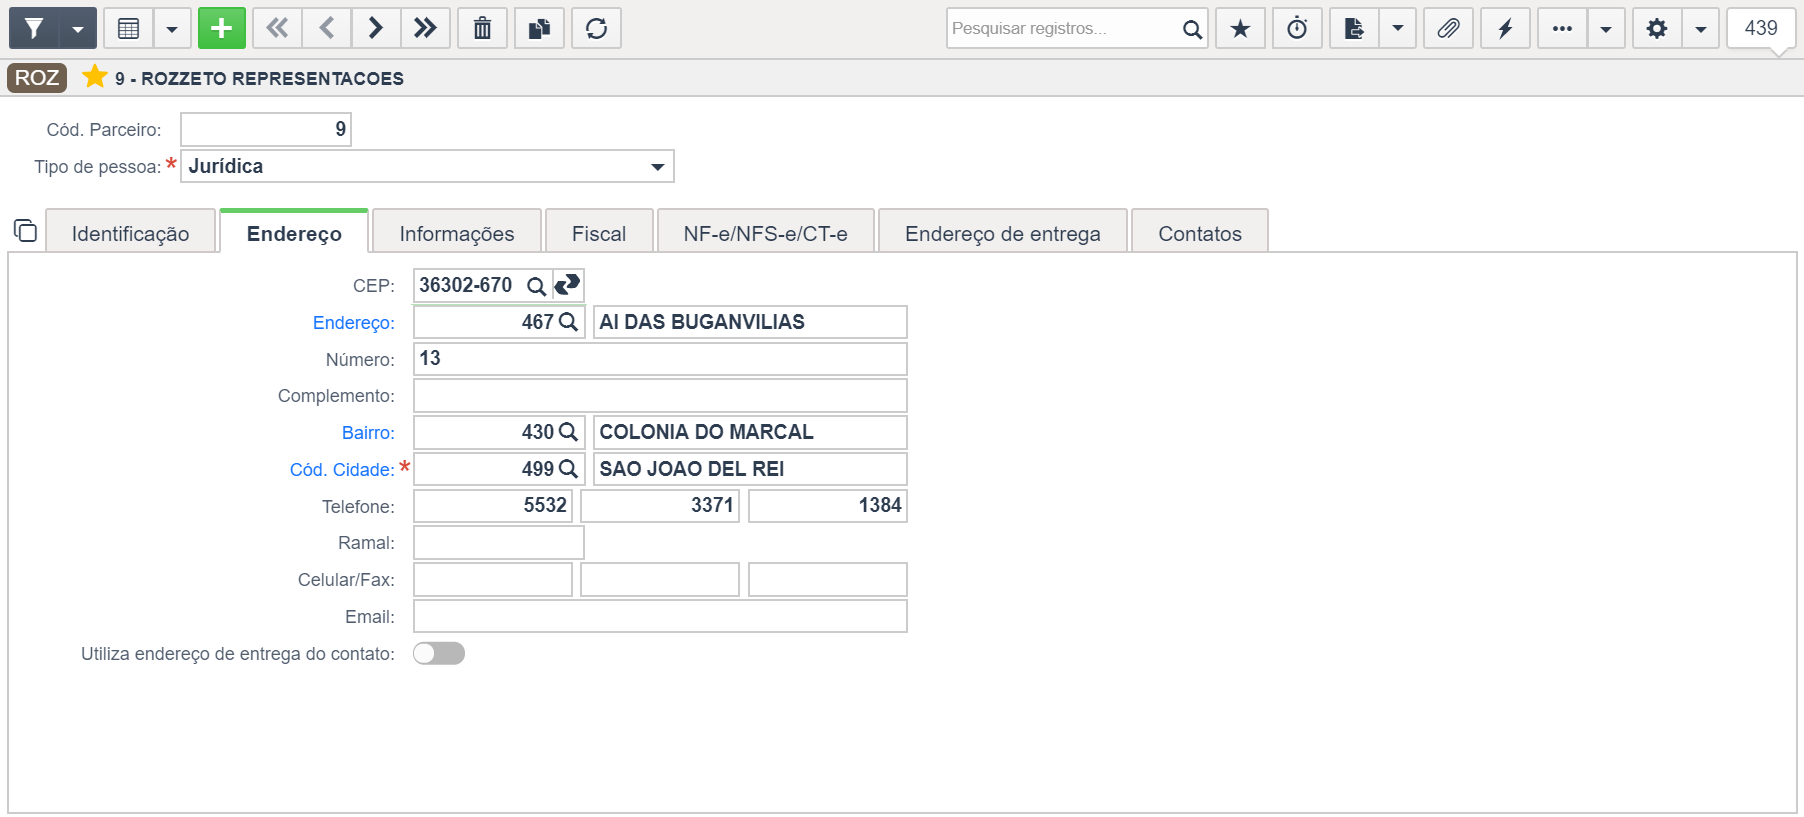Click the Telefone field containing 3371

tap(660, 506)
